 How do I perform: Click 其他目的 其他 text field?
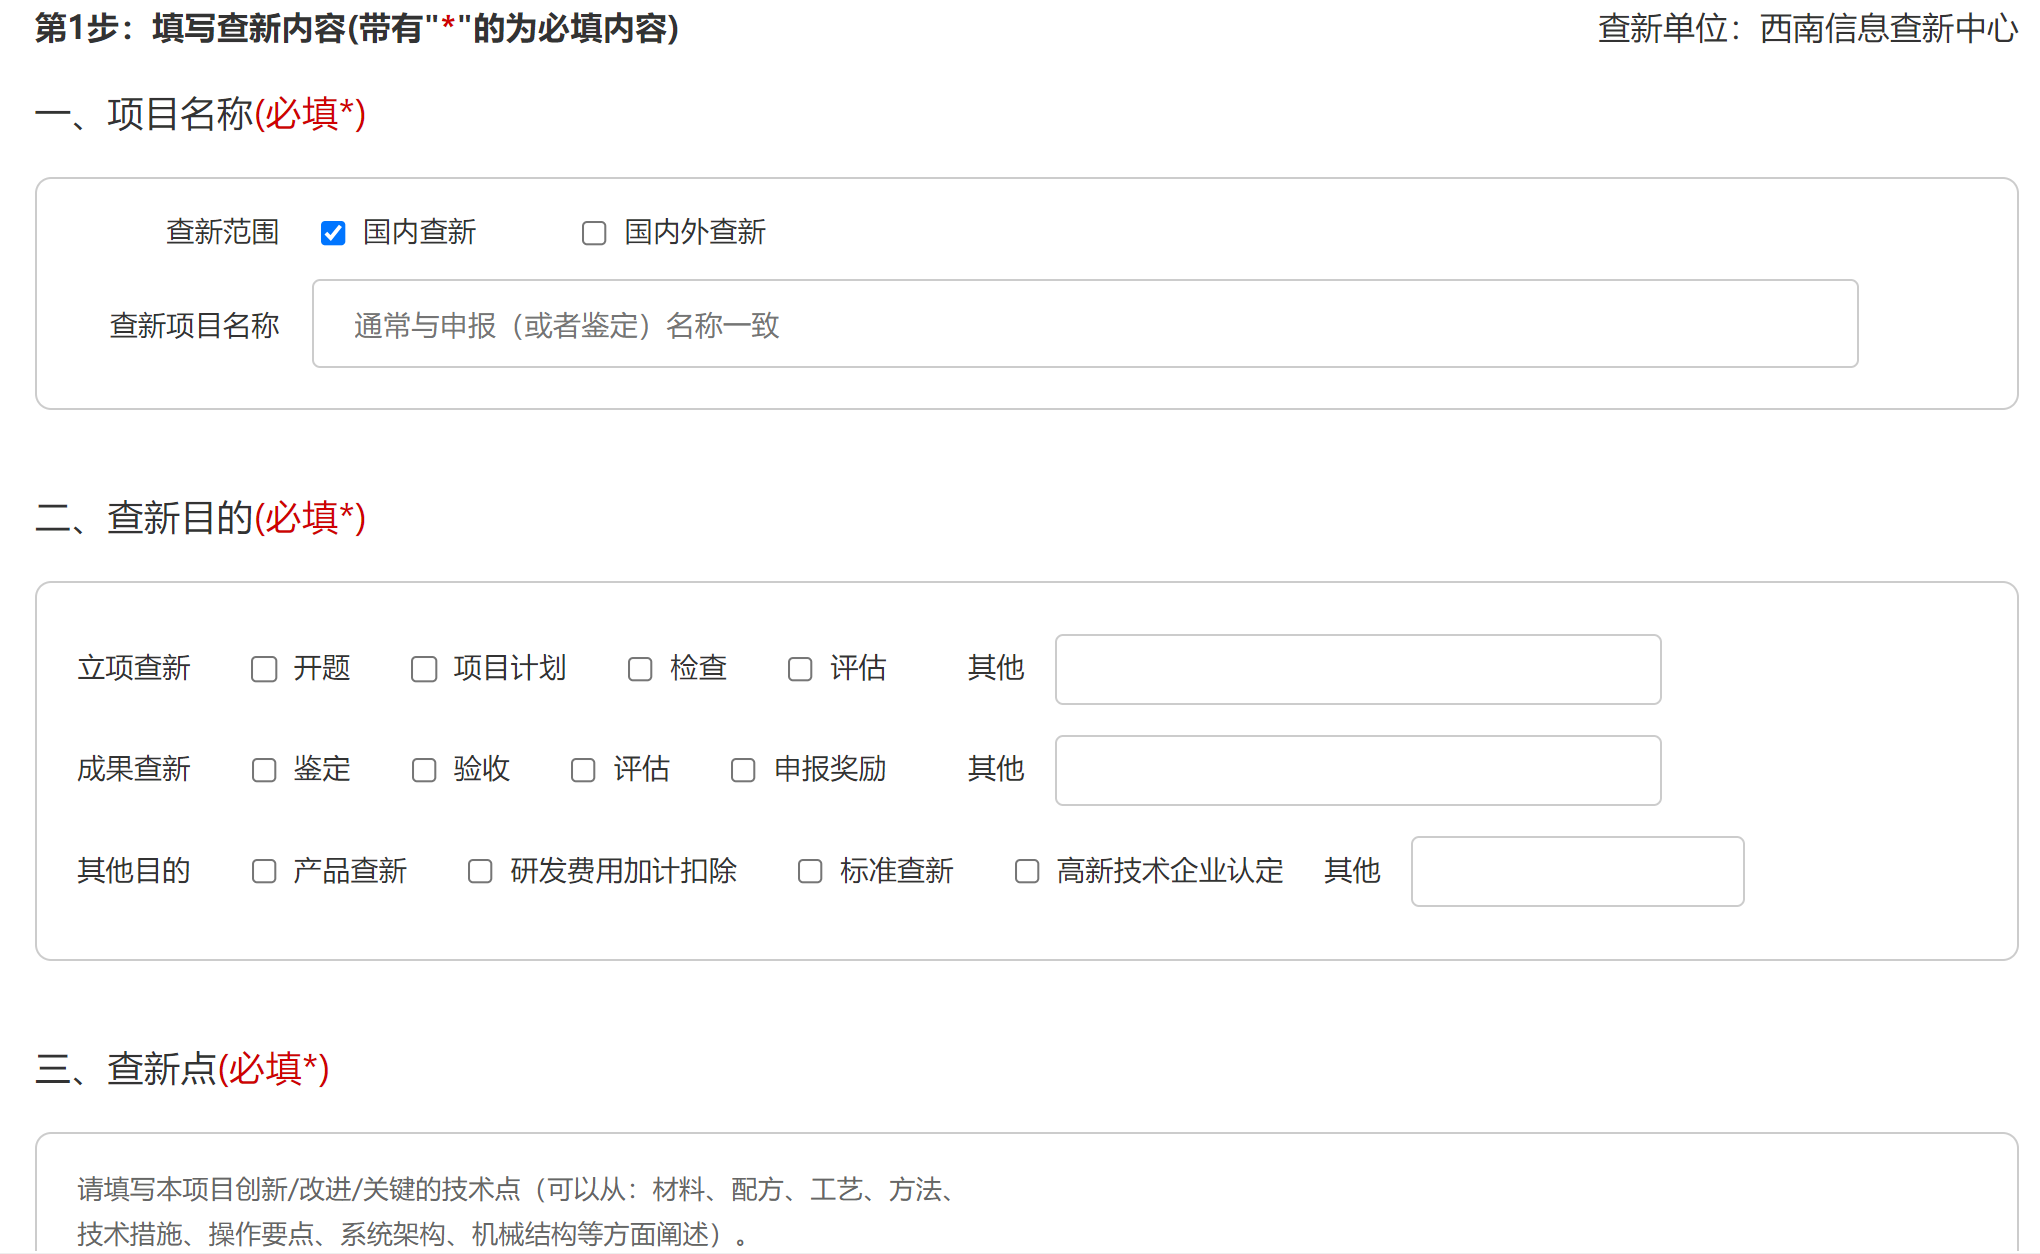(x=1577, y=871)
